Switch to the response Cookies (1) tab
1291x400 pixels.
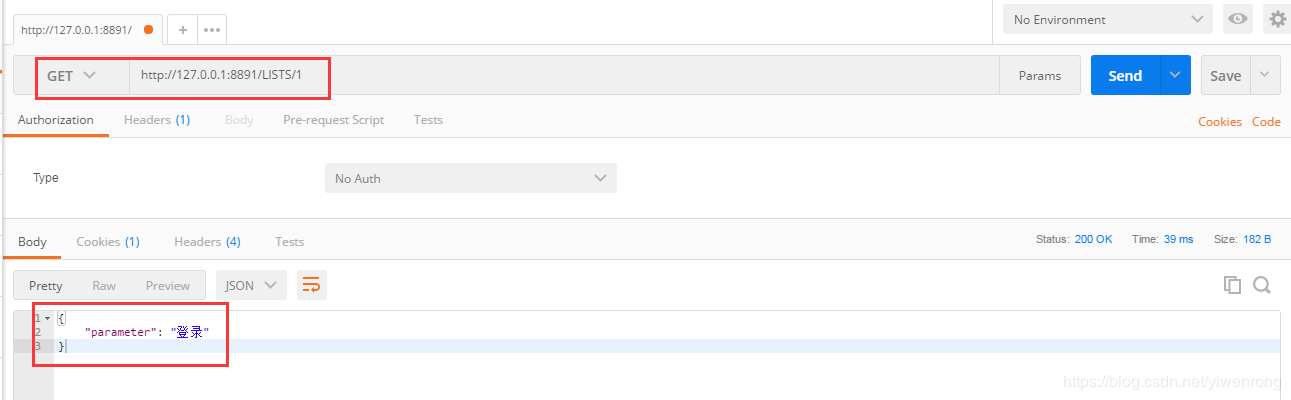pyautogui.click(x=108, y=241)
